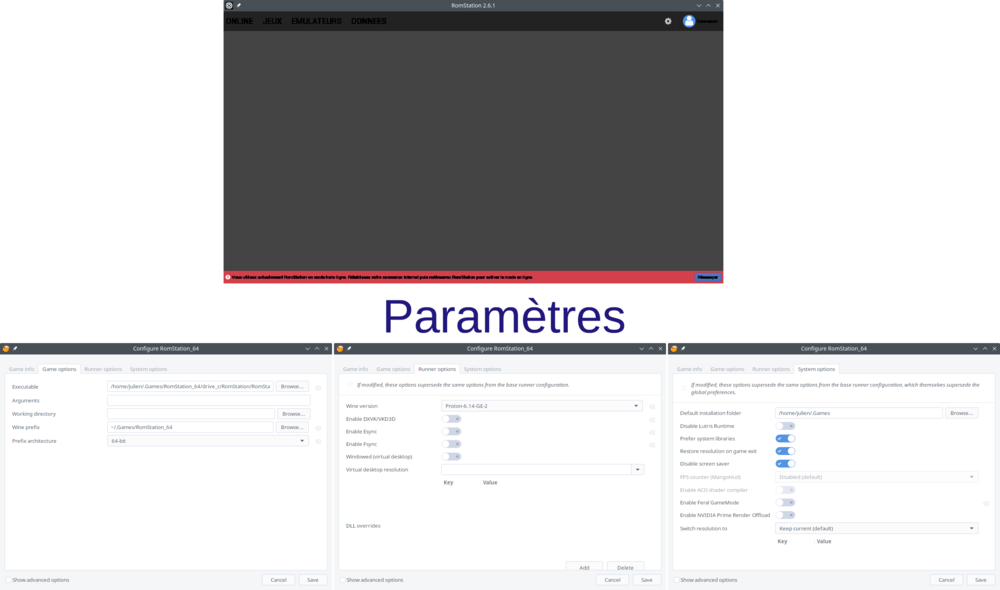Open the JEUX menu in RomStation

(x=272, y=21)
